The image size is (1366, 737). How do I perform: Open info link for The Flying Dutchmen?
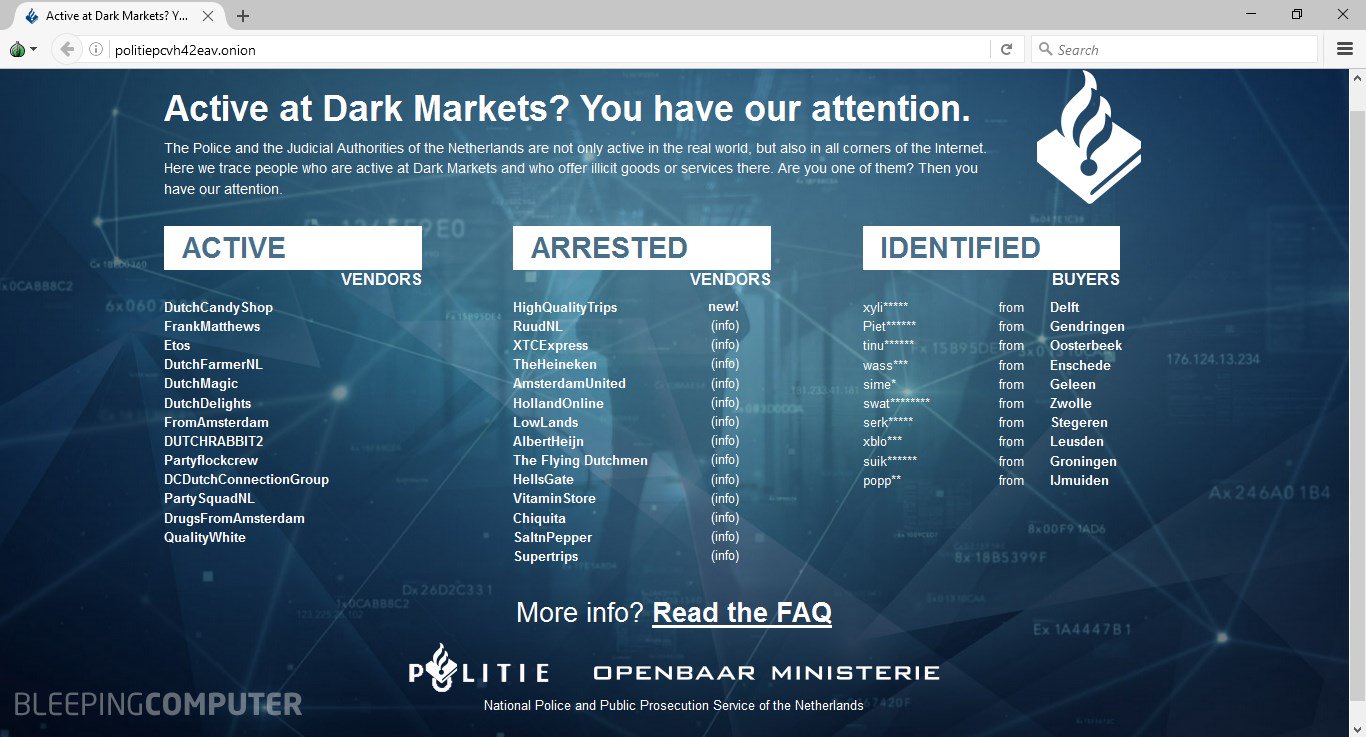(x=725, y=460)
